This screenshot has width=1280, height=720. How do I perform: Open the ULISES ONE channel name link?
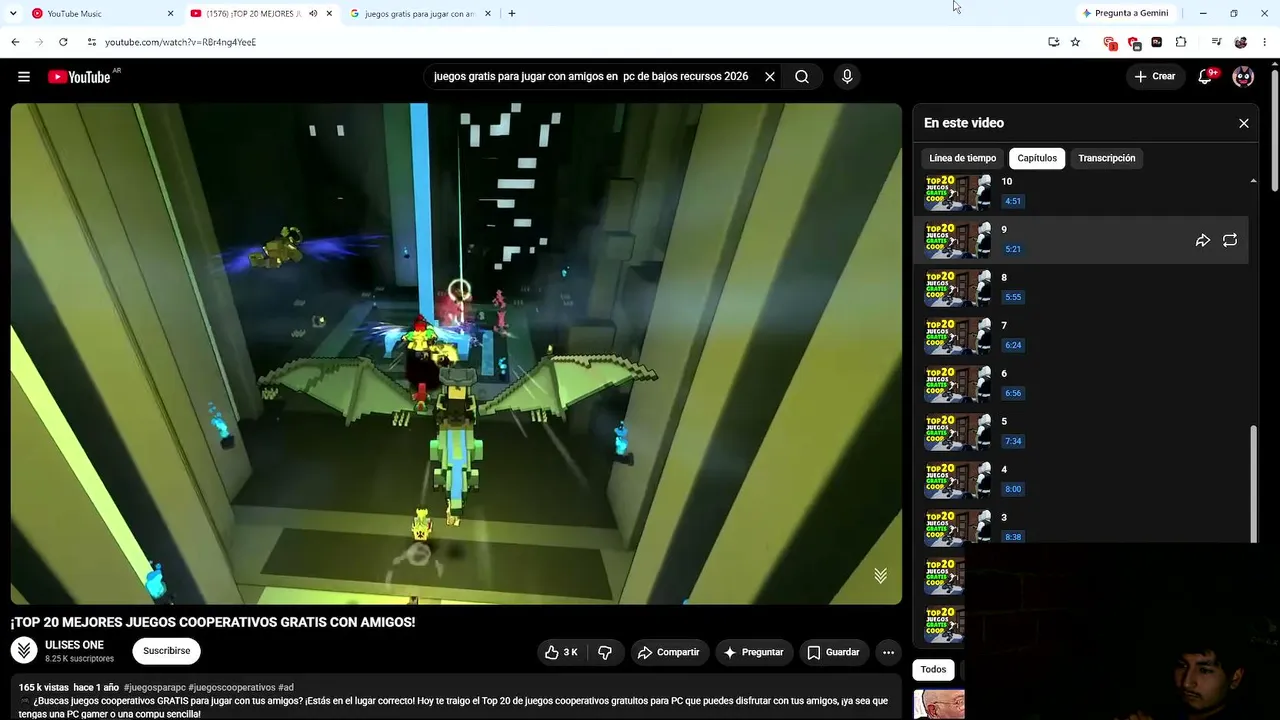point(74,645)
